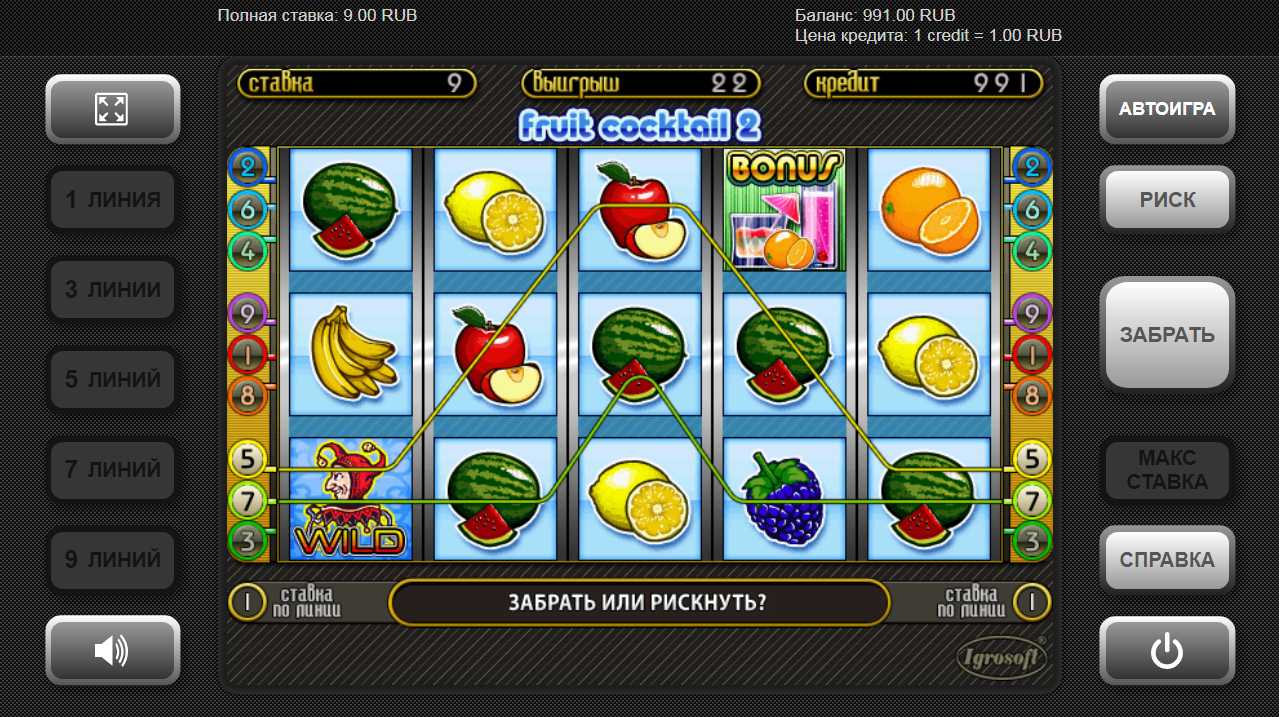This screenshot has width=1279, height=717.
Task: Click the Bonus cocktail symbol
Action: [784, 211]
